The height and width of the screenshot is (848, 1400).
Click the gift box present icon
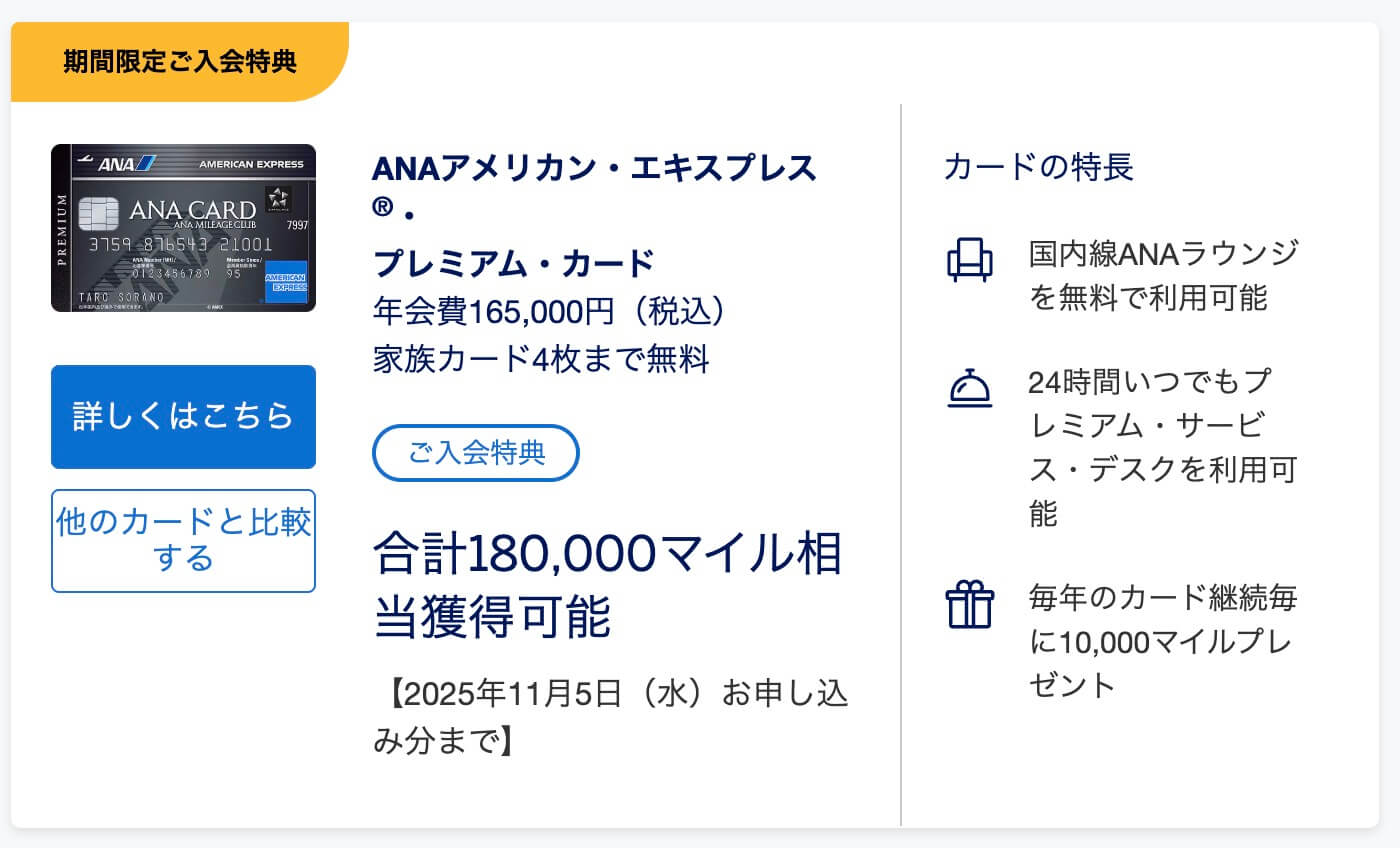tap(969, 606)
